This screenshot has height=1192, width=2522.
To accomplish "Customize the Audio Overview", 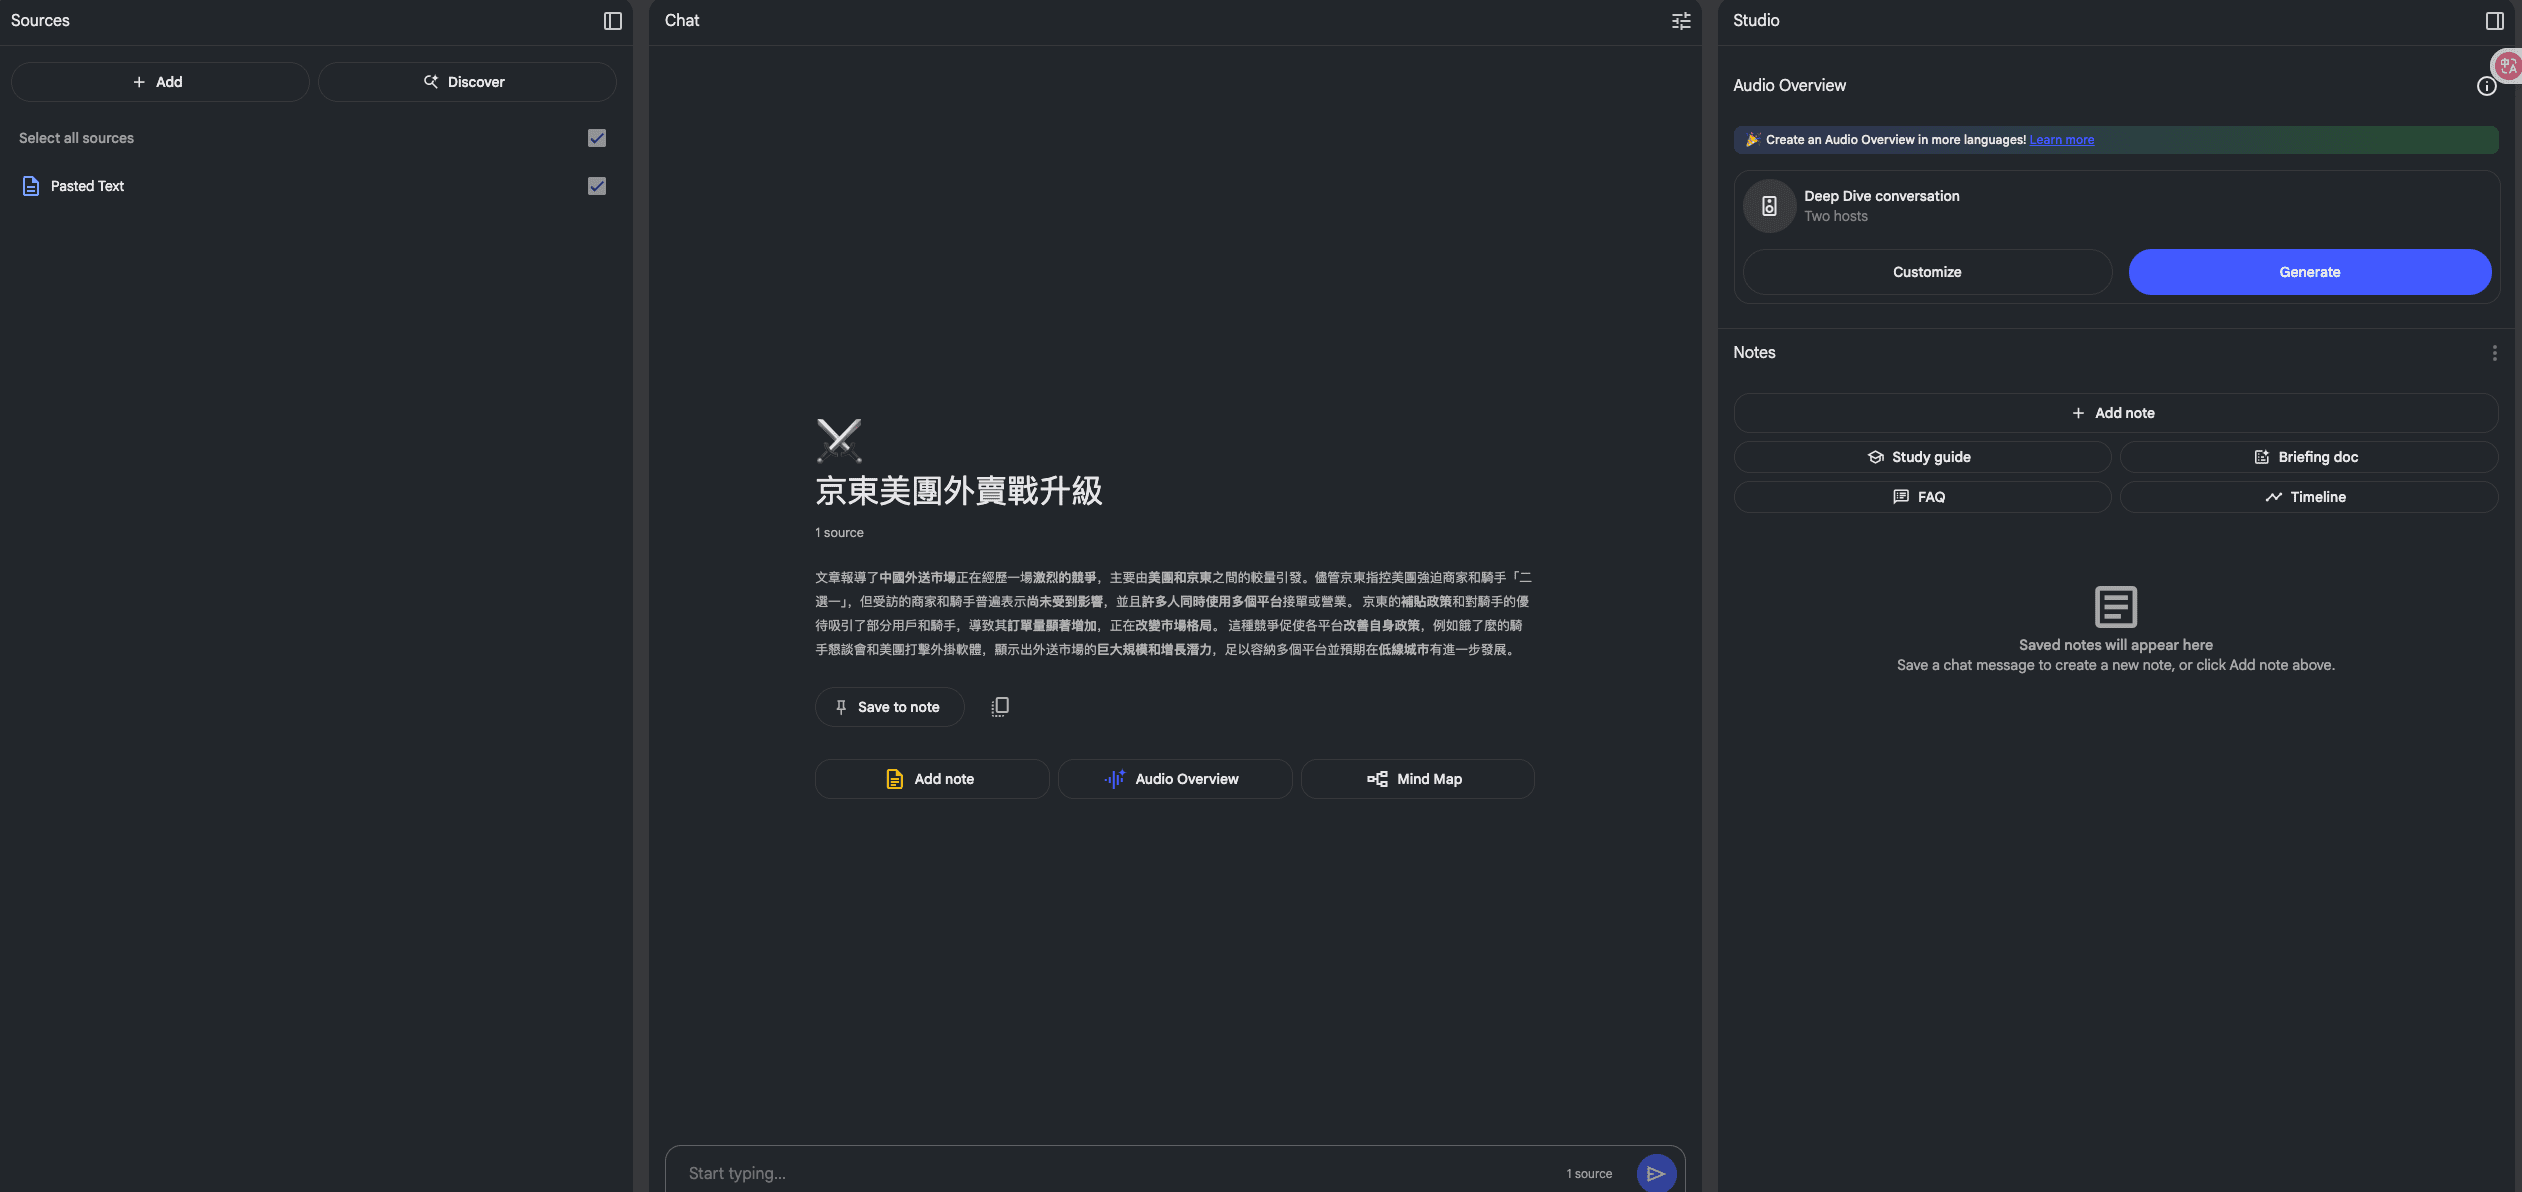I will pyautogui.click(x=1927, y=272).
